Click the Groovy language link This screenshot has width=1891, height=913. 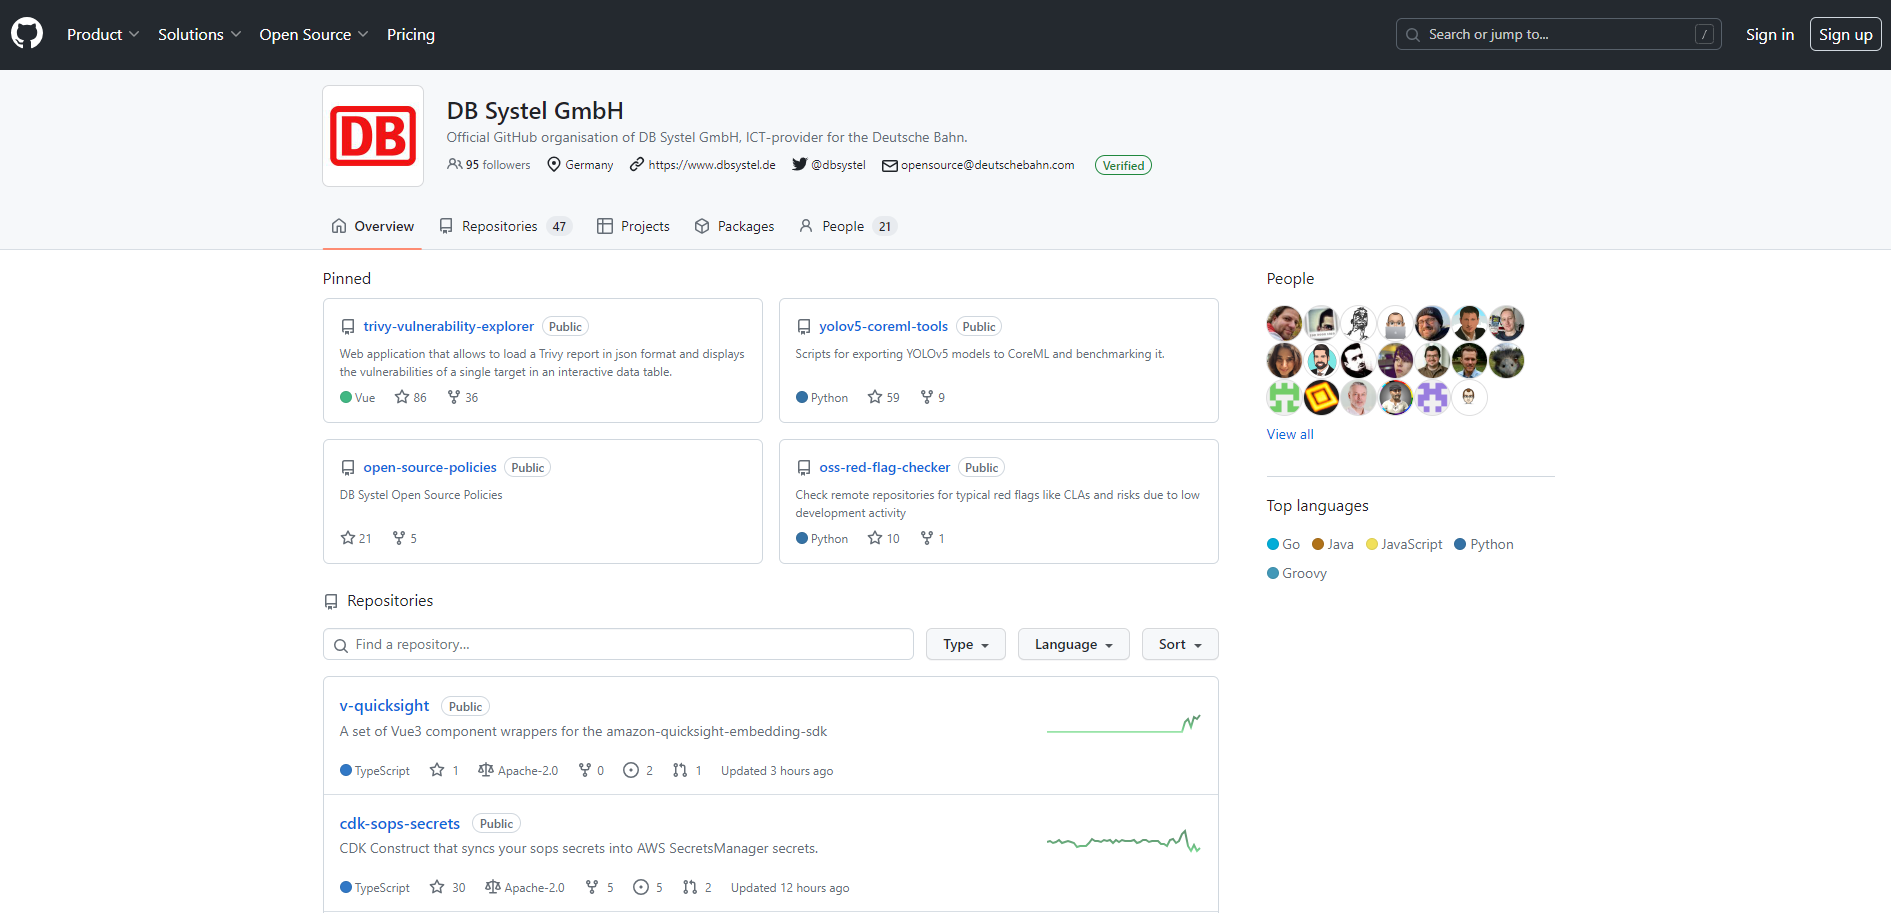pyautogui.click(x=1297, y=573)
